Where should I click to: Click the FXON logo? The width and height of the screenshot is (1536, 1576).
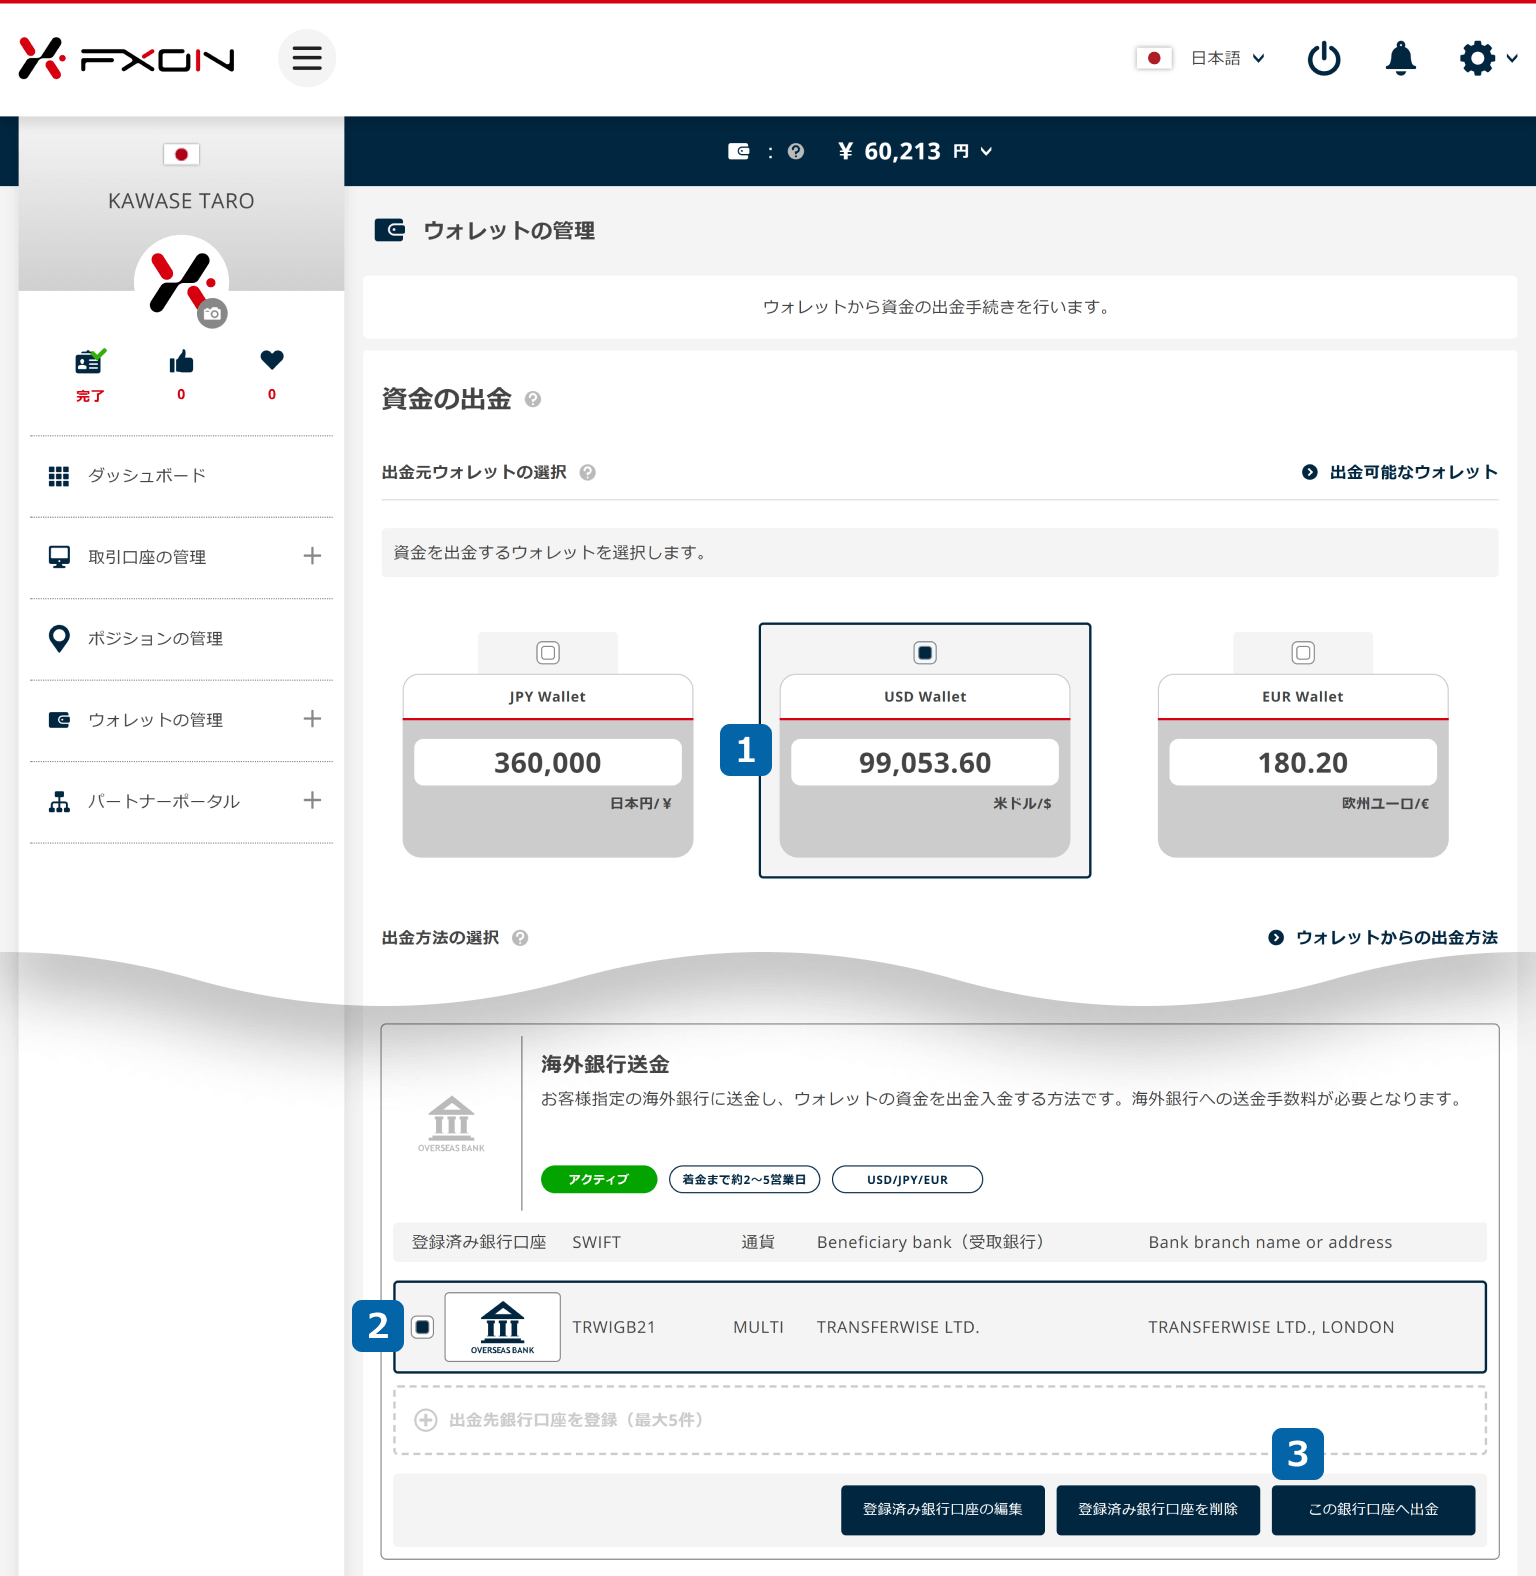point(127,59)
